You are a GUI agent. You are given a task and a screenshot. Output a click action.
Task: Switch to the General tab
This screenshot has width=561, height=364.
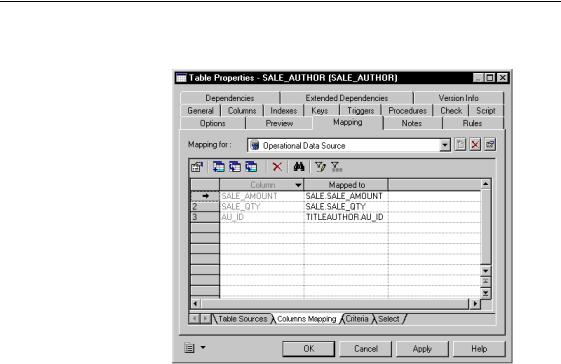click(200, 111)
